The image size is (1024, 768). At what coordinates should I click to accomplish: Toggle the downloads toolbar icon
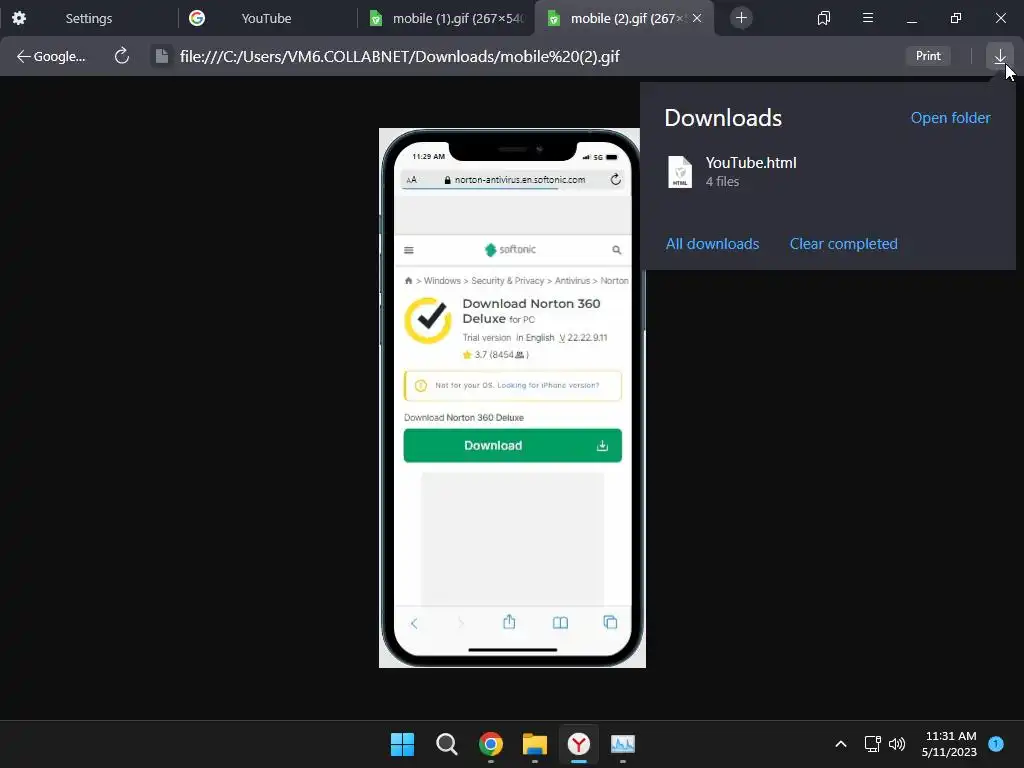(x=1000, y=56)
